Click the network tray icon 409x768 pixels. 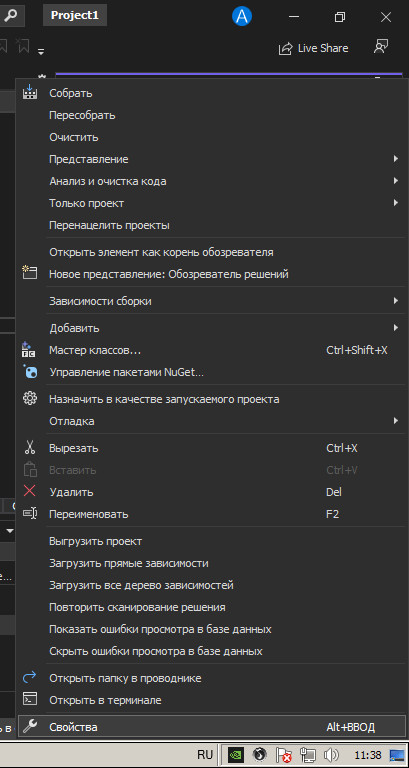pyautogui.click(x=308, y=754)
